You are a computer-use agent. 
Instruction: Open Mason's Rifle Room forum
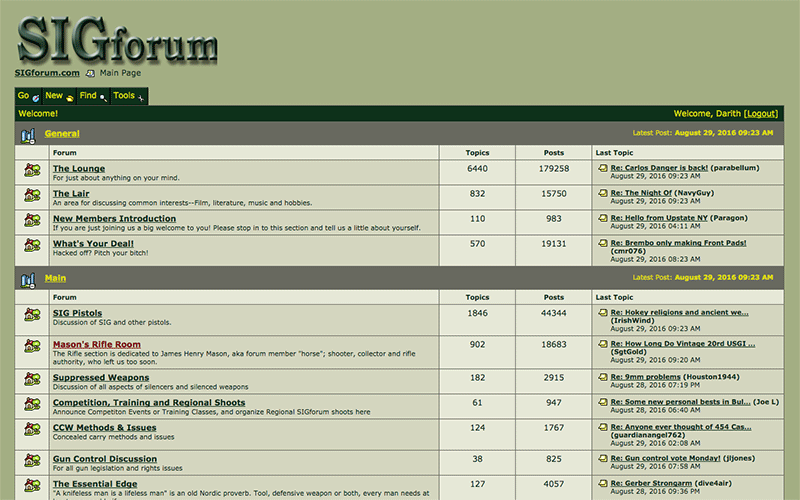(x=97, y=344)
